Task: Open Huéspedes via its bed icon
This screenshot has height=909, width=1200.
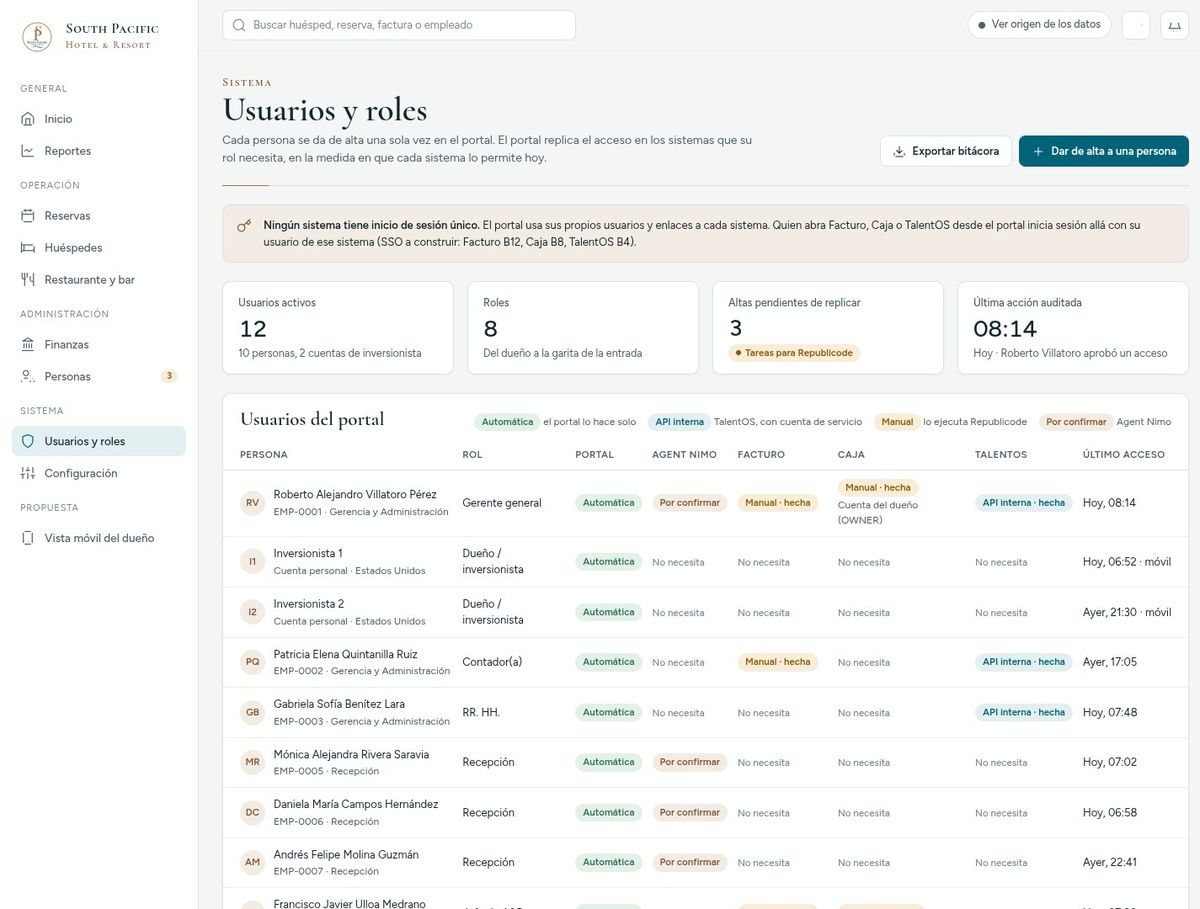Action: [x=27, y=248]
